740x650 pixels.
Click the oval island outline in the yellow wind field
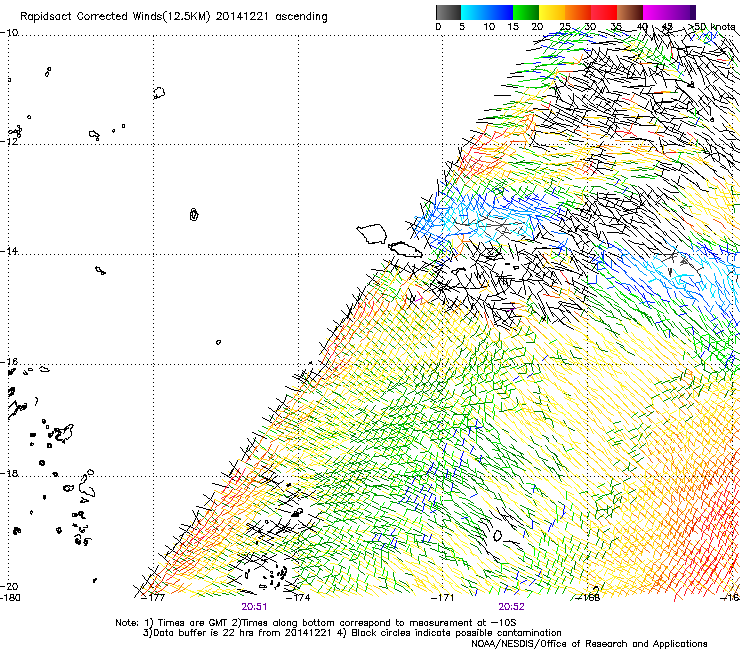(x=497, y=535)
